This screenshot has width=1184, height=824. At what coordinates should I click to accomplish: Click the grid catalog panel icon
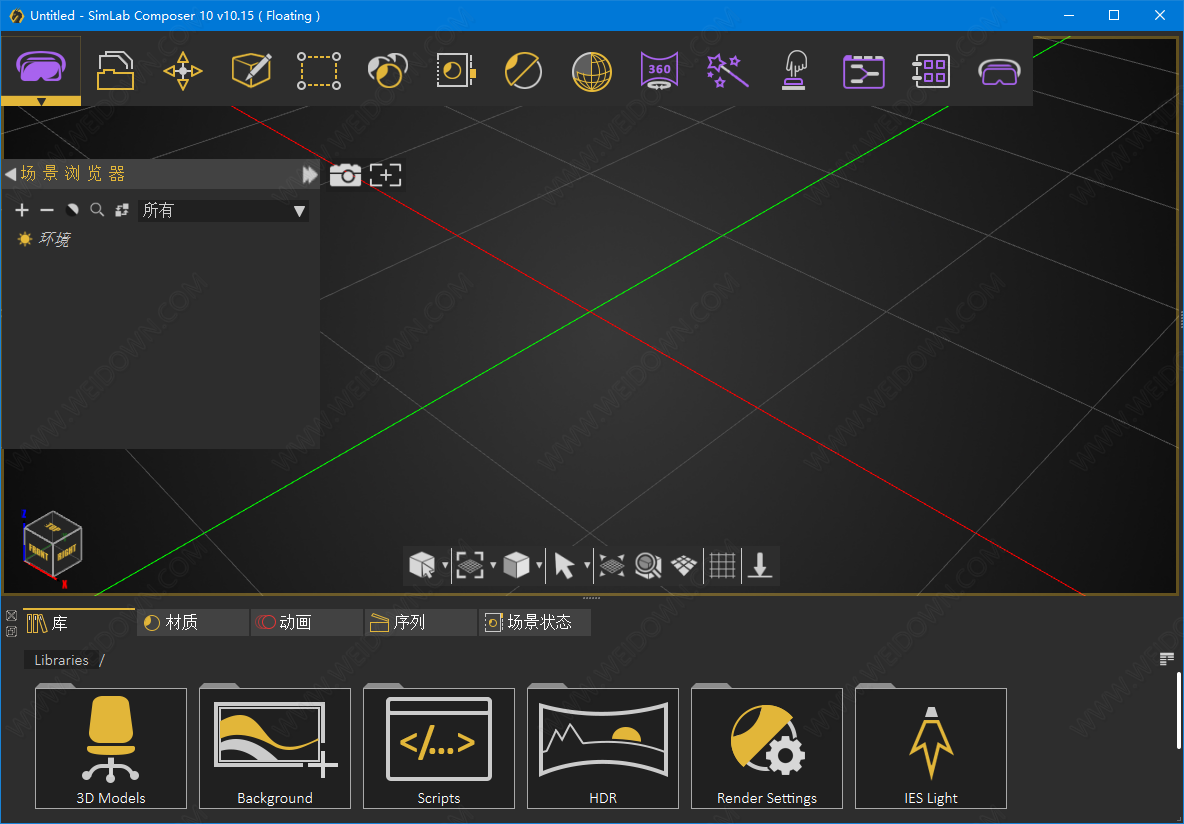(x=931, y=71)
